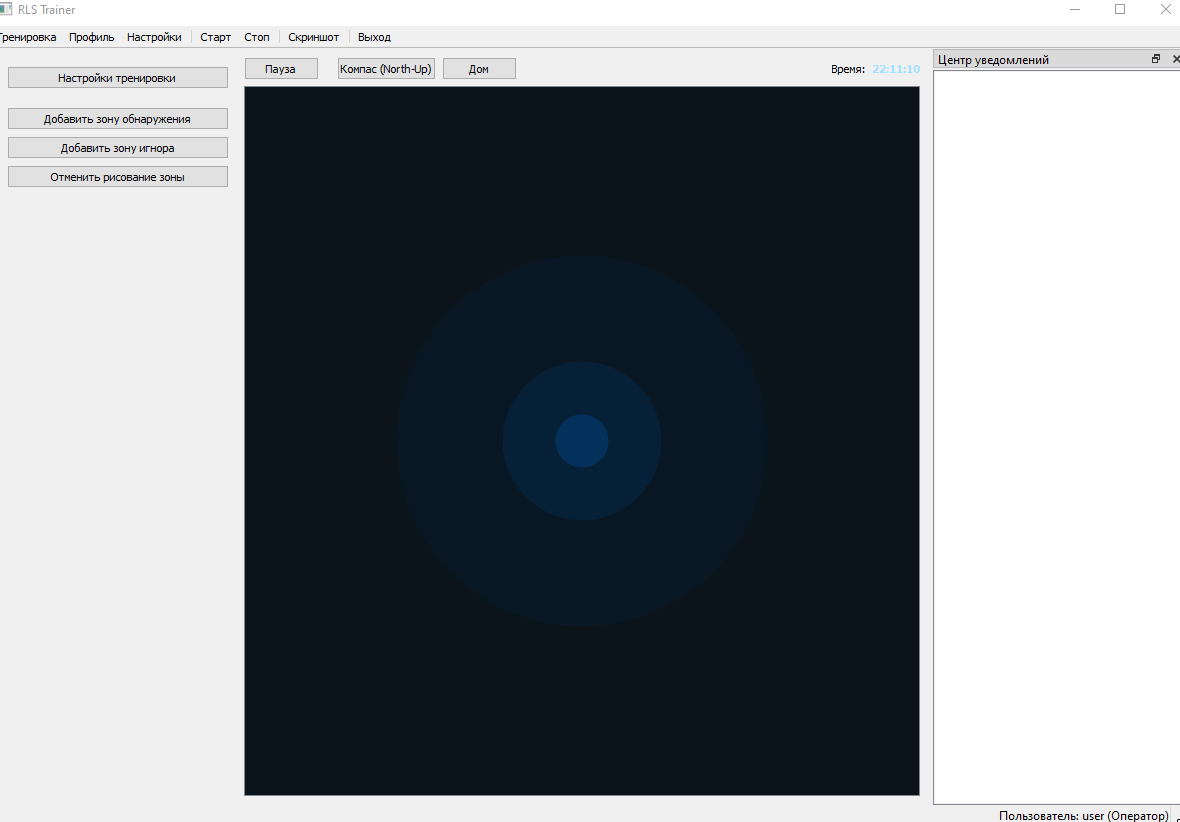Screen dimensions: 1180x822
Task: Close the Центр уведомлений panel
Action: click(1175, 59)
